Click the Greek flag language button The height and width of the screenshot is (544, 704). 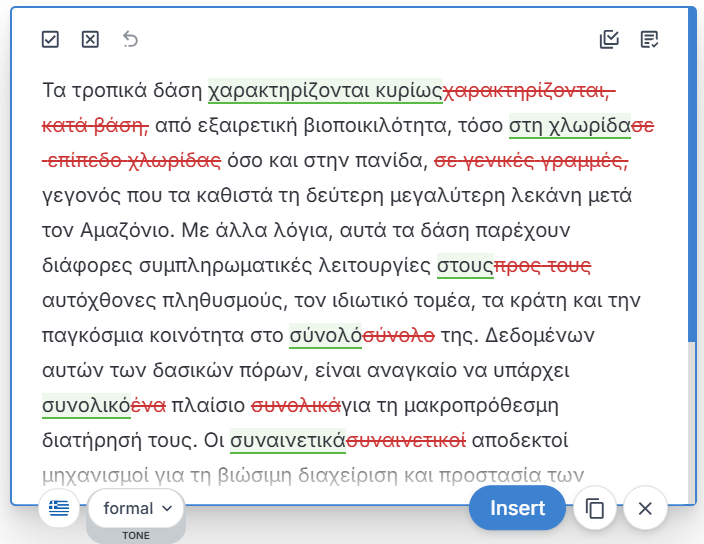pos(59,509)
